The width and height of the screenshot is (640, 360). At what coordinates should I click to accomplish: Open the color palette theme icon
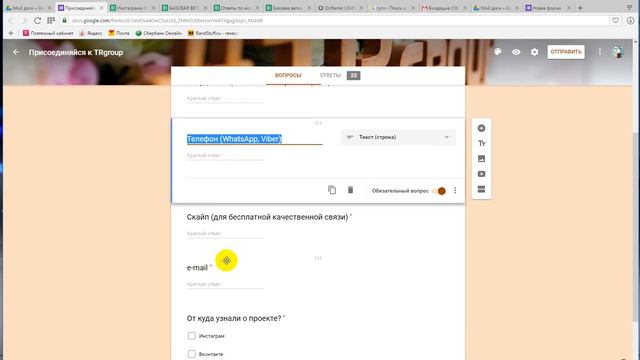[498, 52]
